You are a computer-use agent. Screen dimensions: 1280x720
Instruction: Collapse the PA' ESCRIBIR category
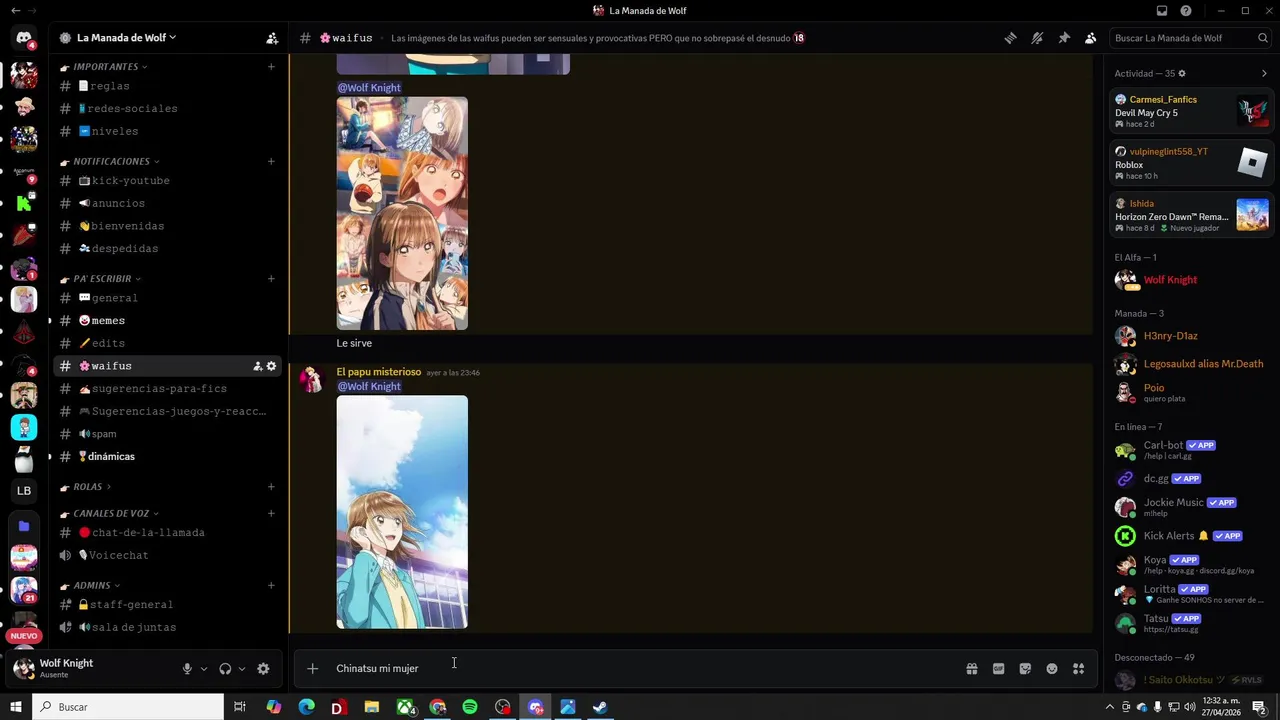pyautogui.click(x=101, y=279)
